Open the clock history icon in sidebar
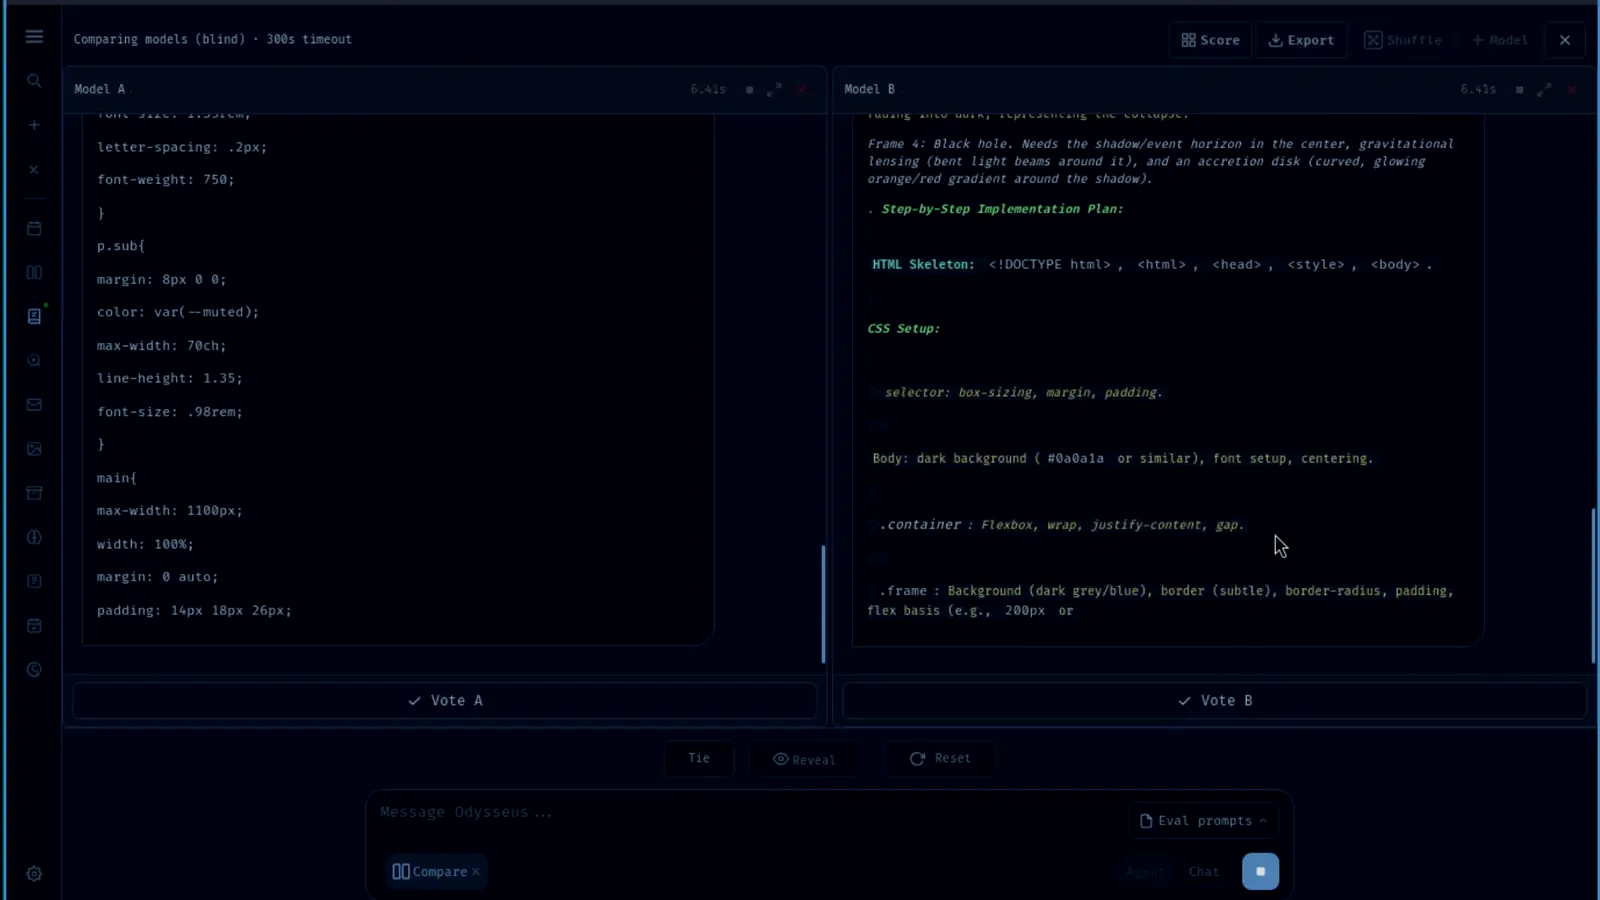Viewport: 1600px width, 900px height. [x=34, y=670]
